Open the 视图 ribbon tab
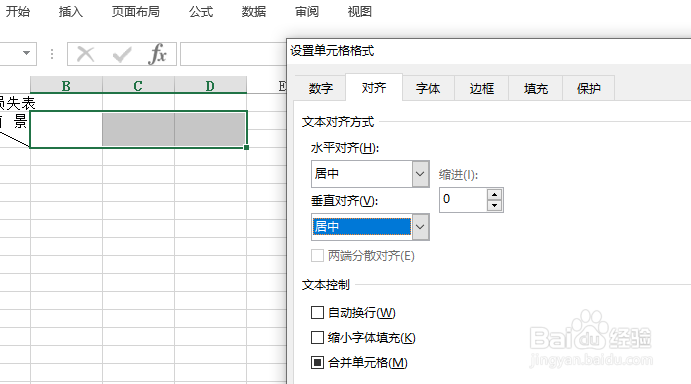The height and width of the screenshot is (384, 691). 360,11
